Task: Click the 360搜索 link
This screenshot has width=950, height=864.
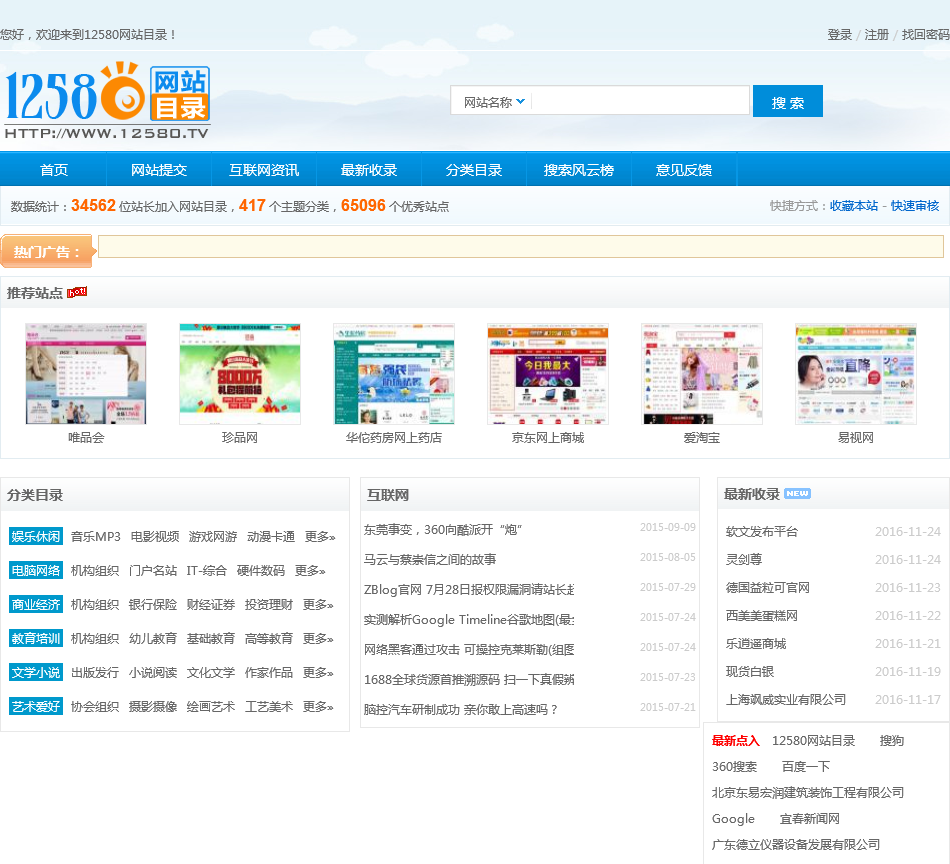Action: coord(734,766)
